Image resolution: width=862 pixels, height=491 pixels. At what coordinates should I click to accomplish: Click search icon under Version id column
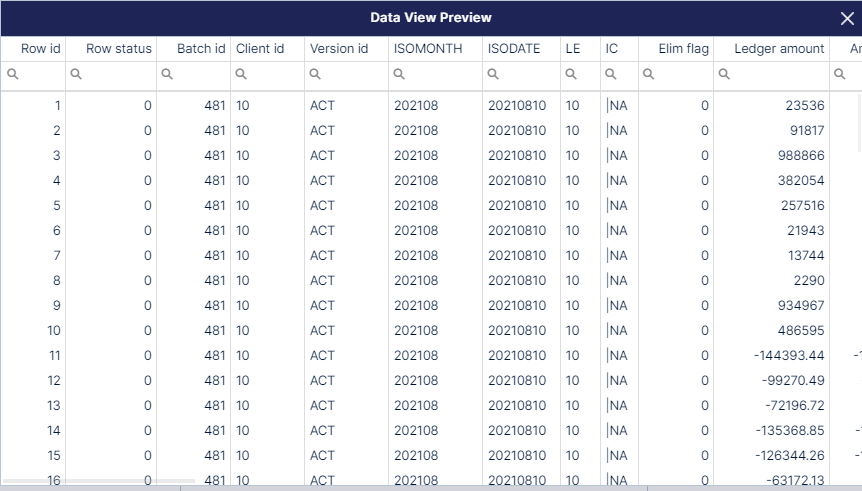click(x=315, y=74)
